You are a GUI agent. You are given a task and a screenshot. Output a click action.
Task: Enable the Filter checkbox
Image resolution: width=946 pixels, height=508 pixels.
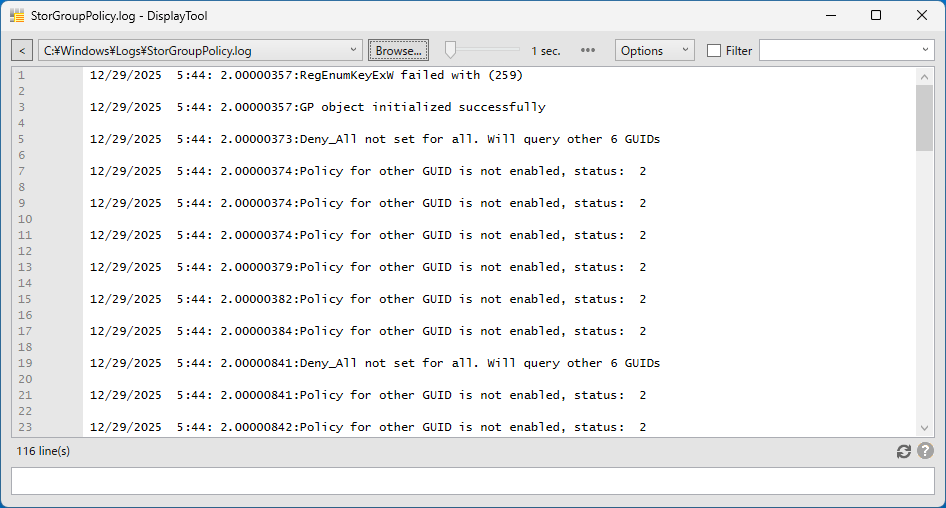(x=714, y=51)
